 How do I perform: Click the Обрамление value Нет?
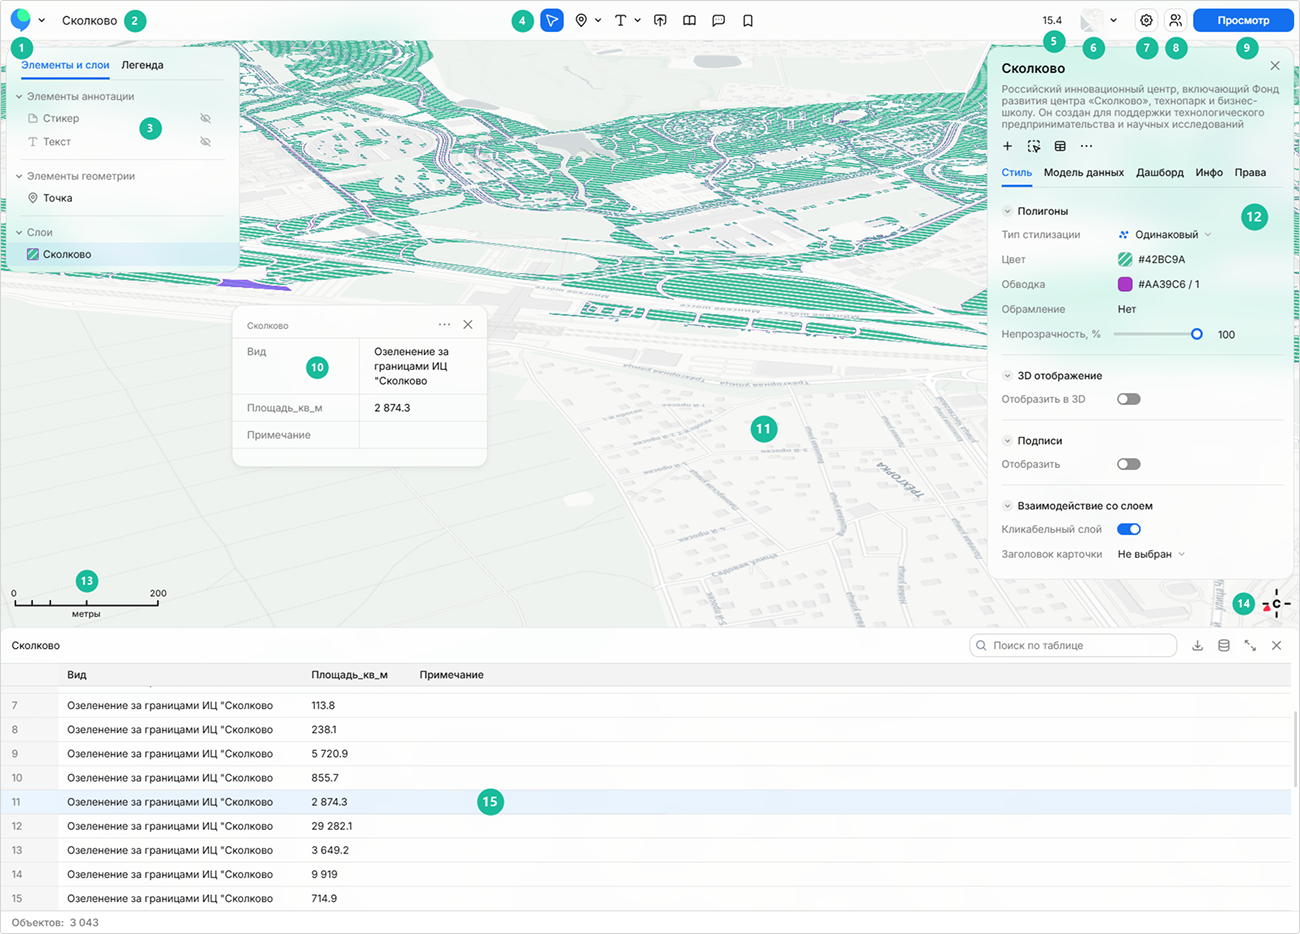(x=1127, y=309)
